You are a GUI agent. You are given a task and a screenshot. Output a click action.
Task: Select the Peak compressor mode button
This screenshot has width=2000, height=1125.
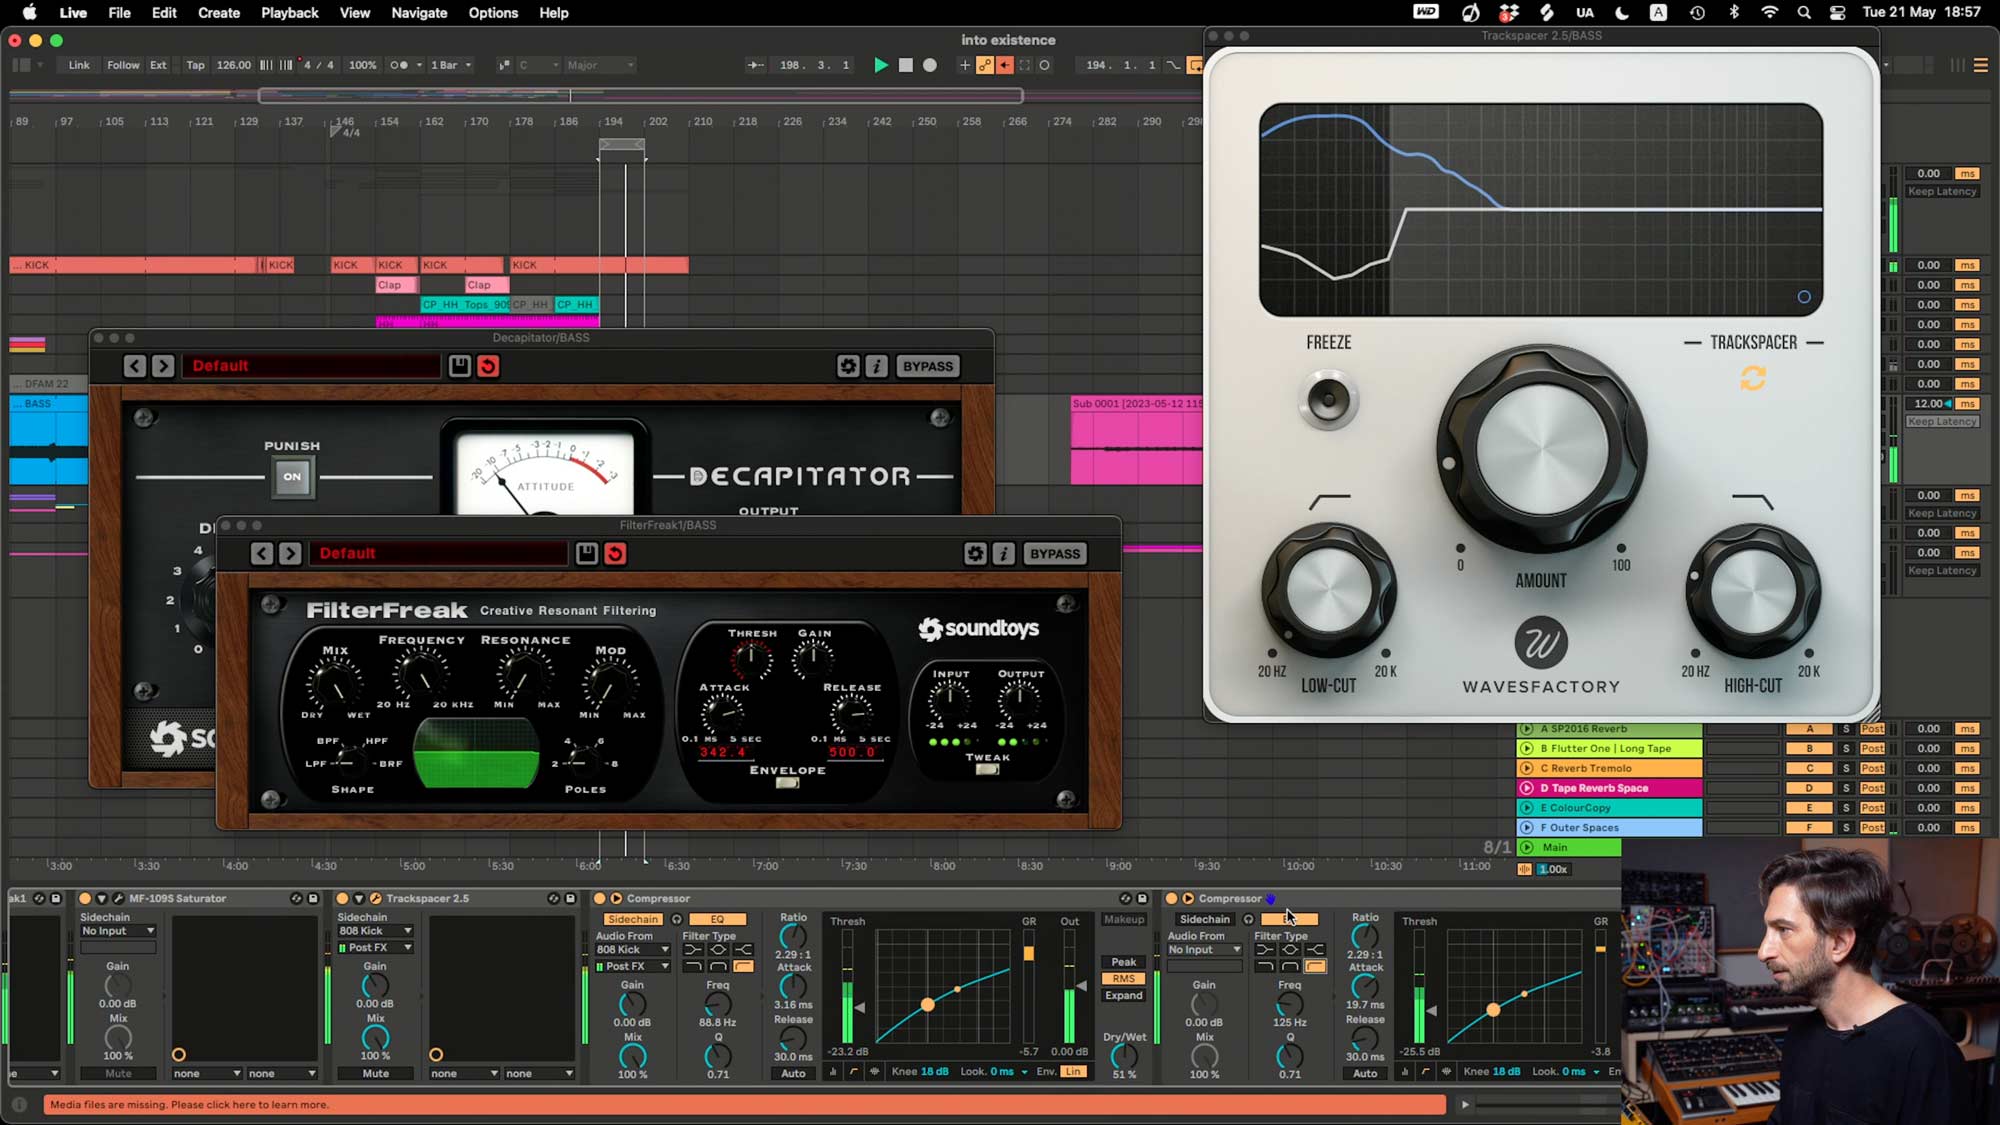point(1123,962)
